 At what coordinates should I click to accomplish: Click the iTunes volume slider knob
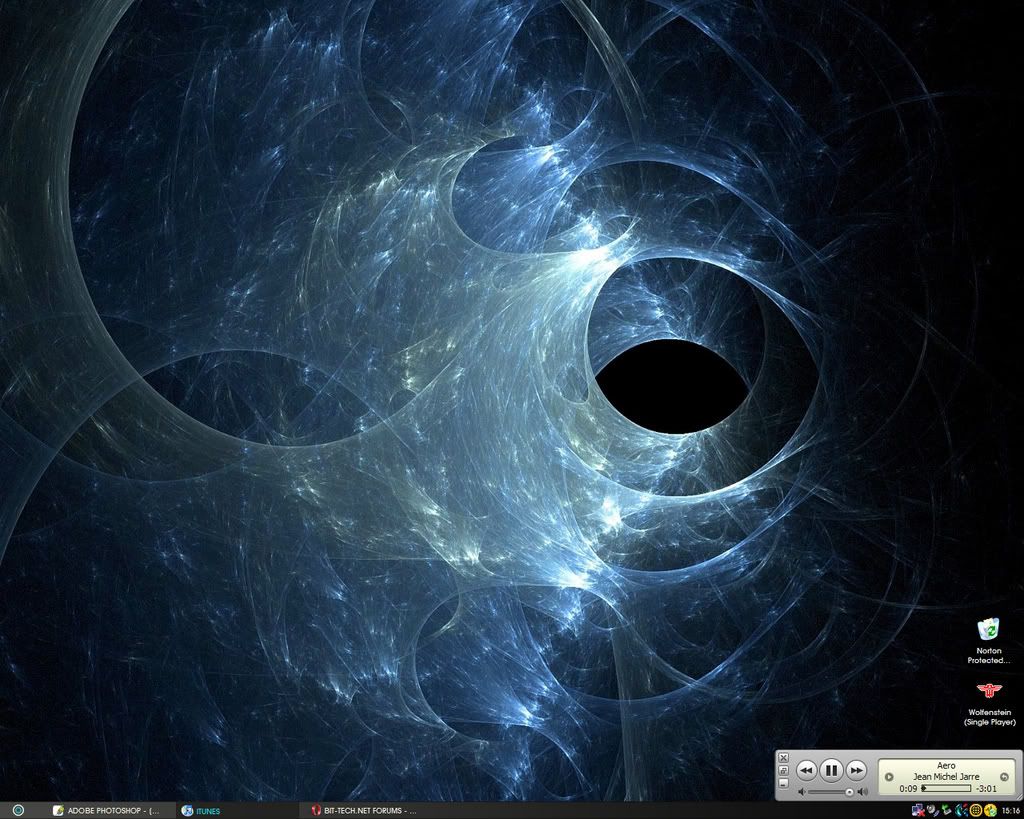850,792
